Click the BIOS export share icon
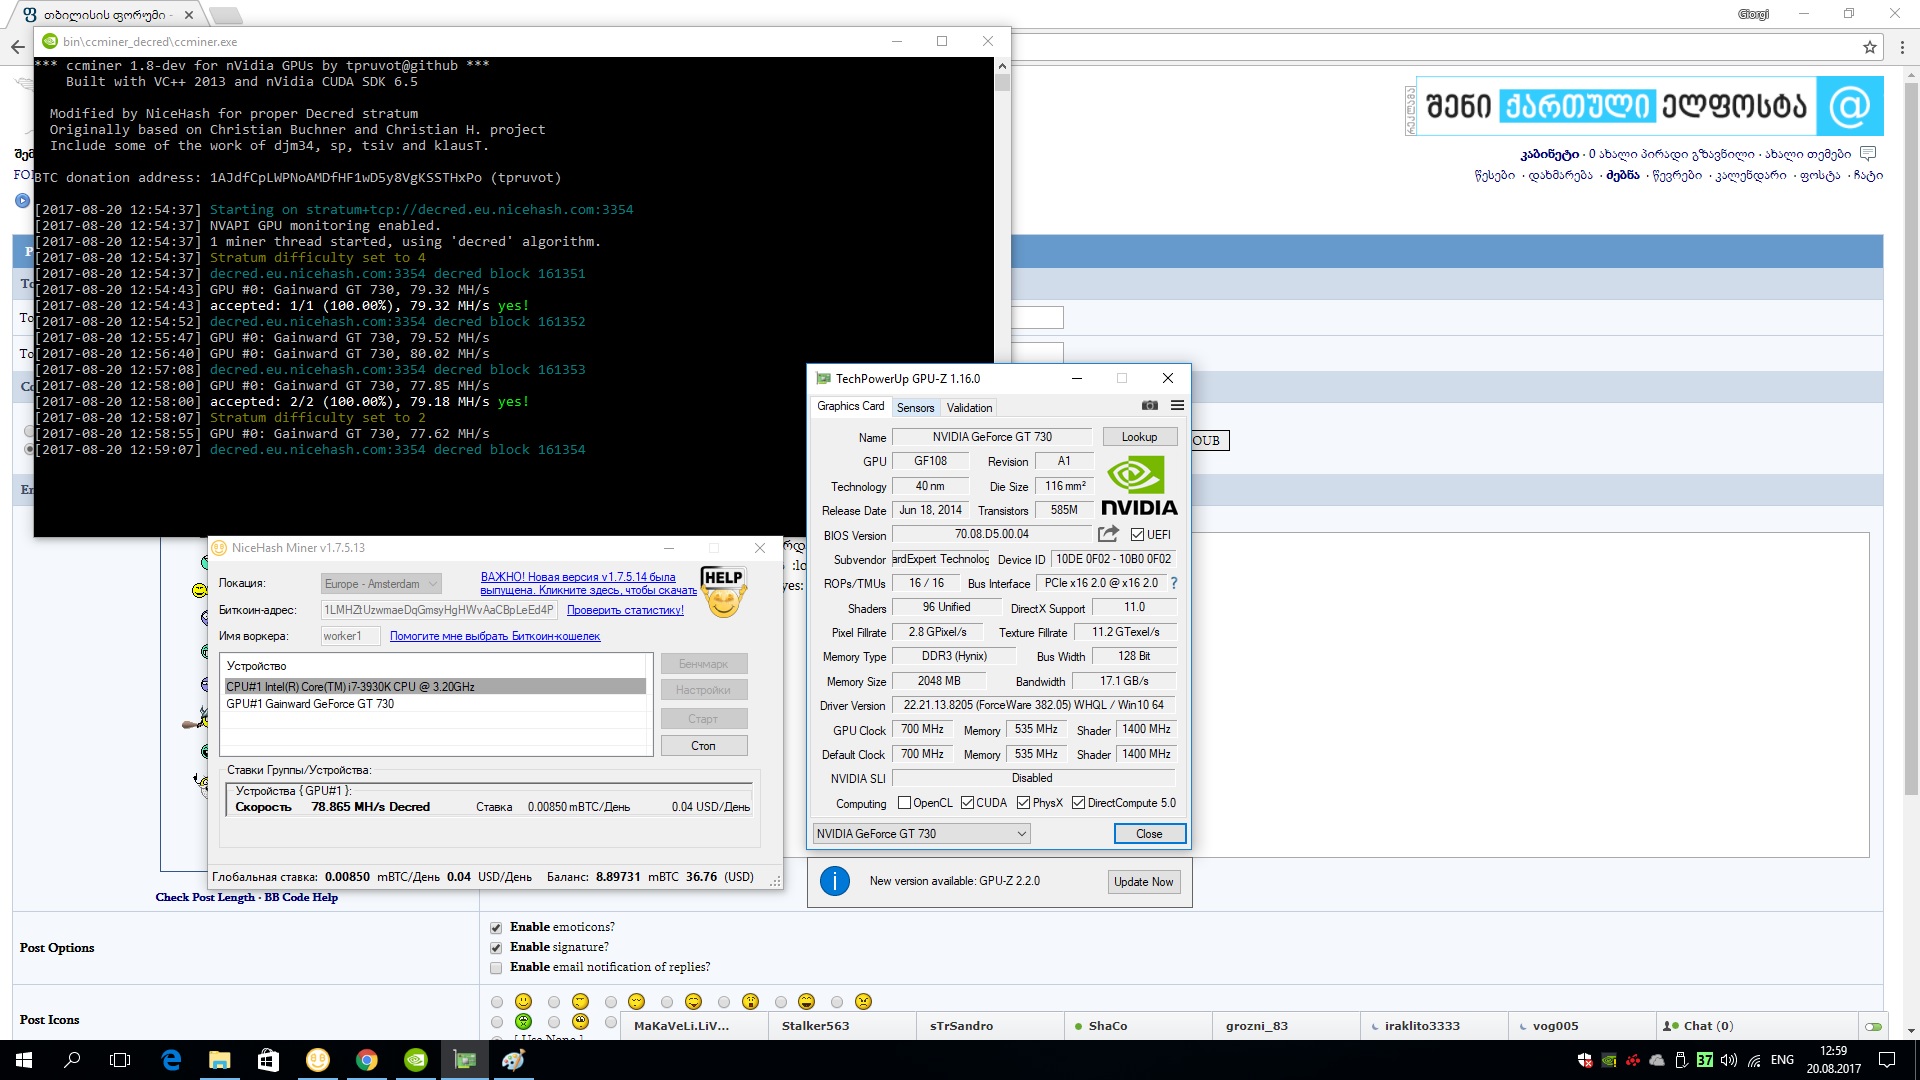 [1108, 534]
